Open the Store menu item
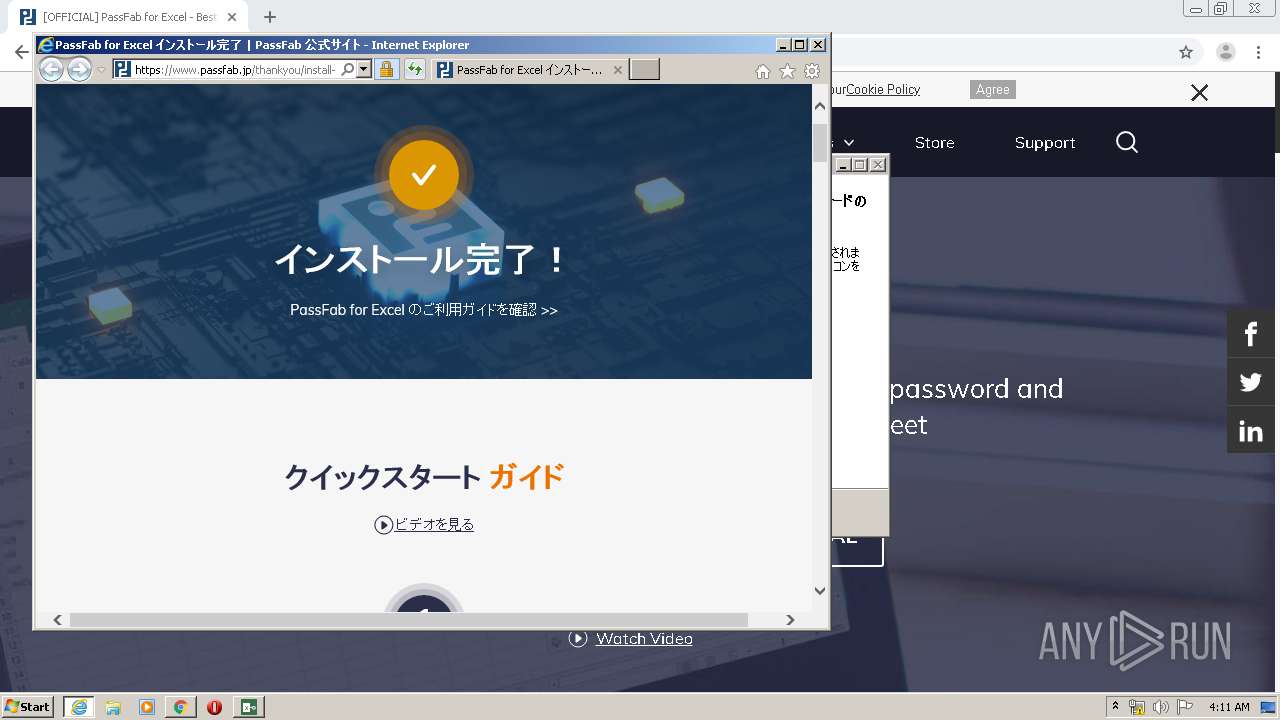 (934, 143)
